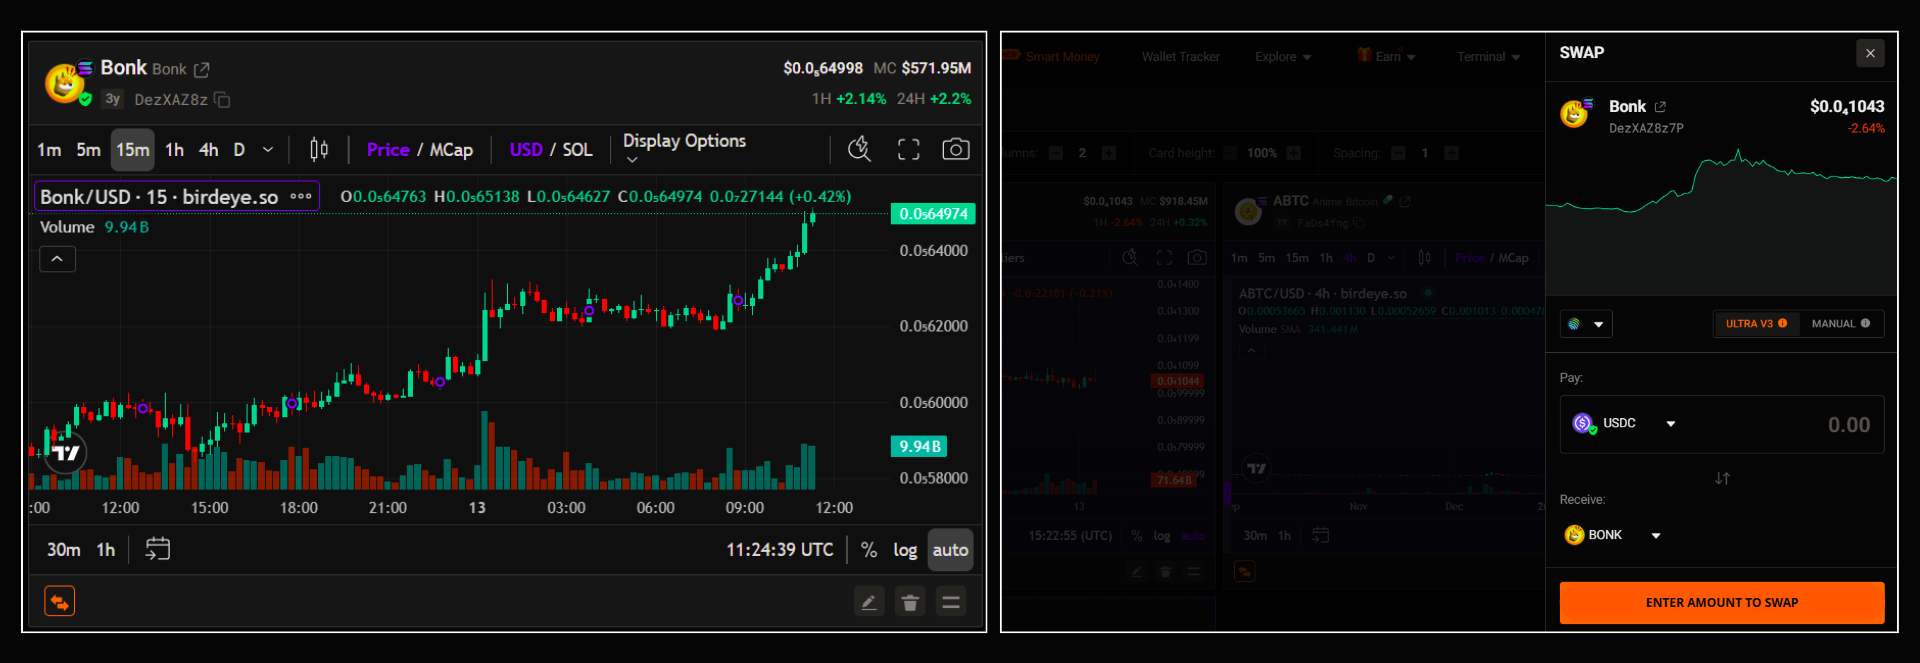
Task: Toggle percent scale on the Bonk chart
Action: [x=869, y=550]
